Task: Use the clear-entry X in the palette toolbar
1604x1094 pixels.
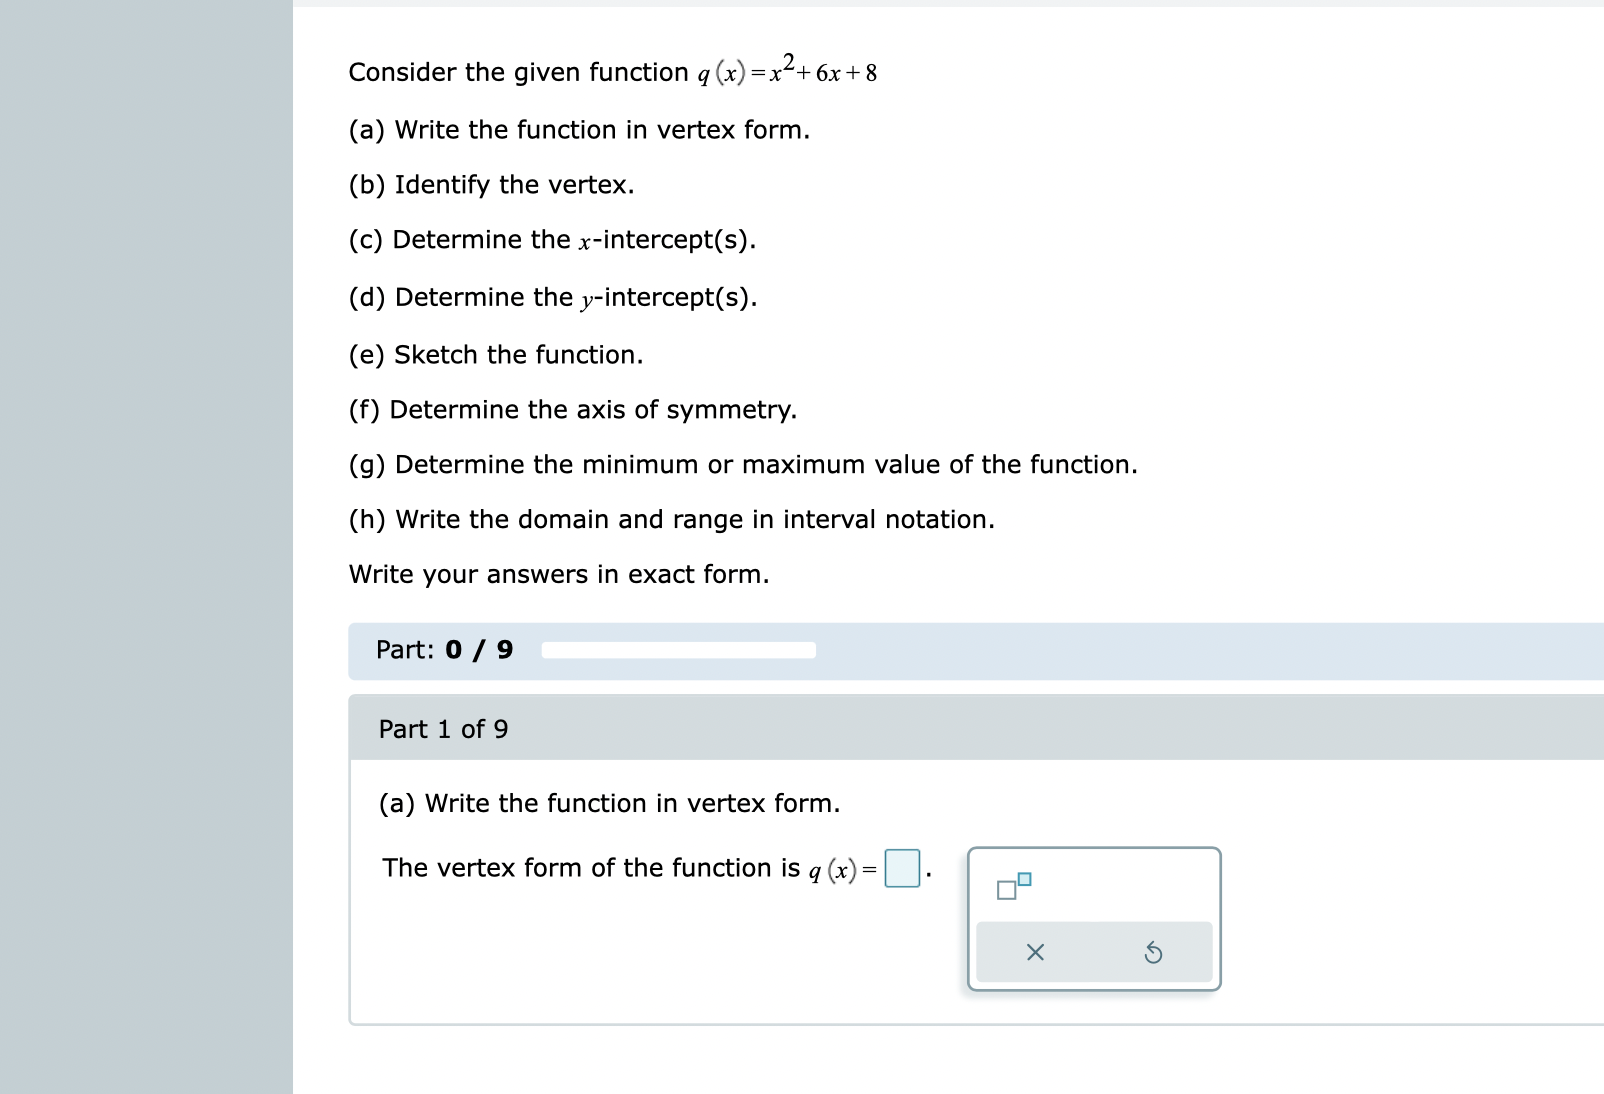Action: pyautogui.click(x=1035, y=952)
